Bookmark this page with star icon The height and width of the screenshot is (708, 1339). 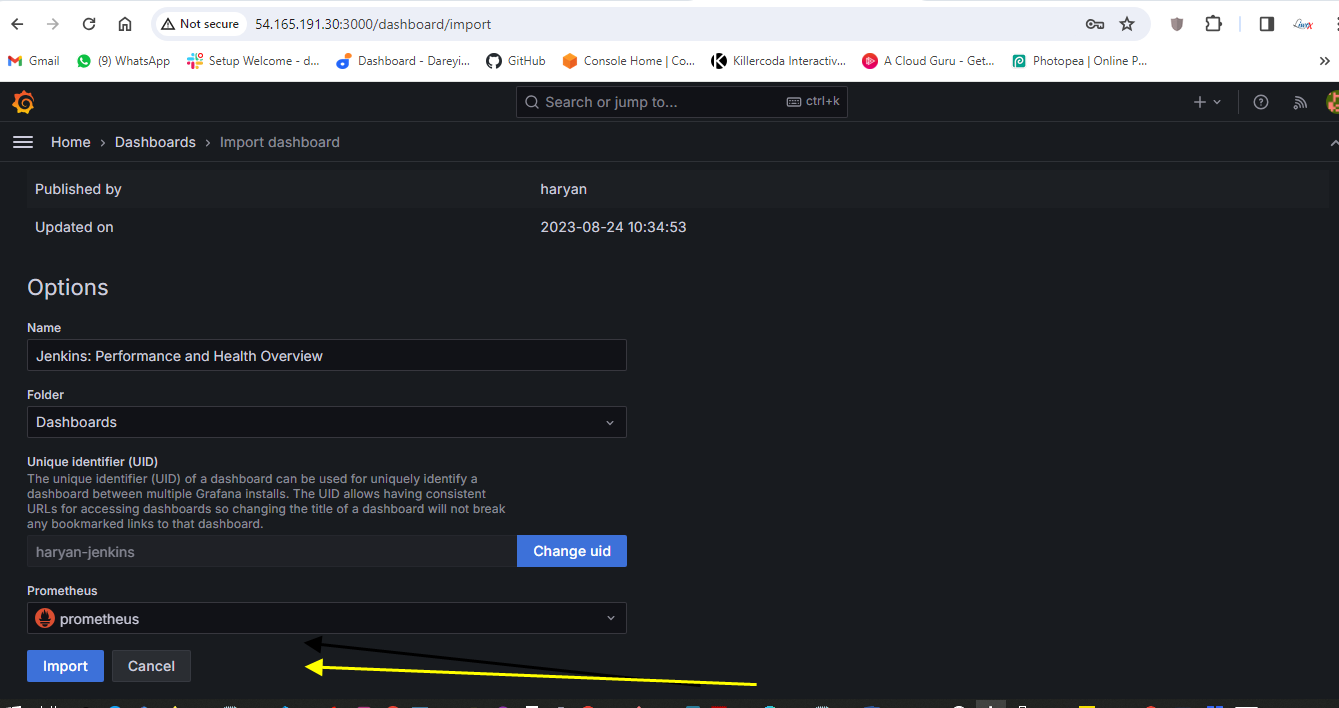pos(1127,24)
